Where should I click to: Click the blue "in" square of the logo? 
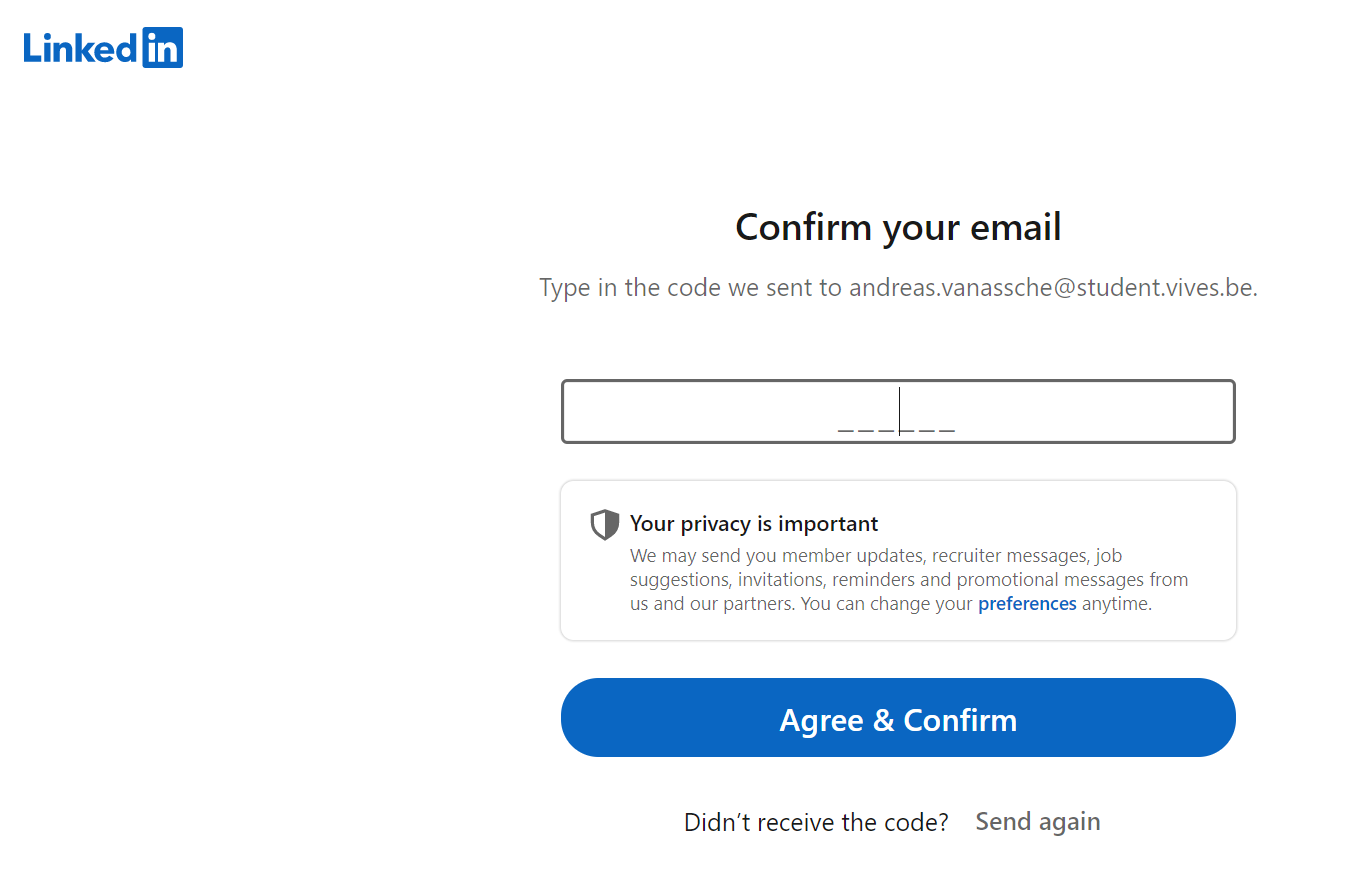[x=163, y=47]
